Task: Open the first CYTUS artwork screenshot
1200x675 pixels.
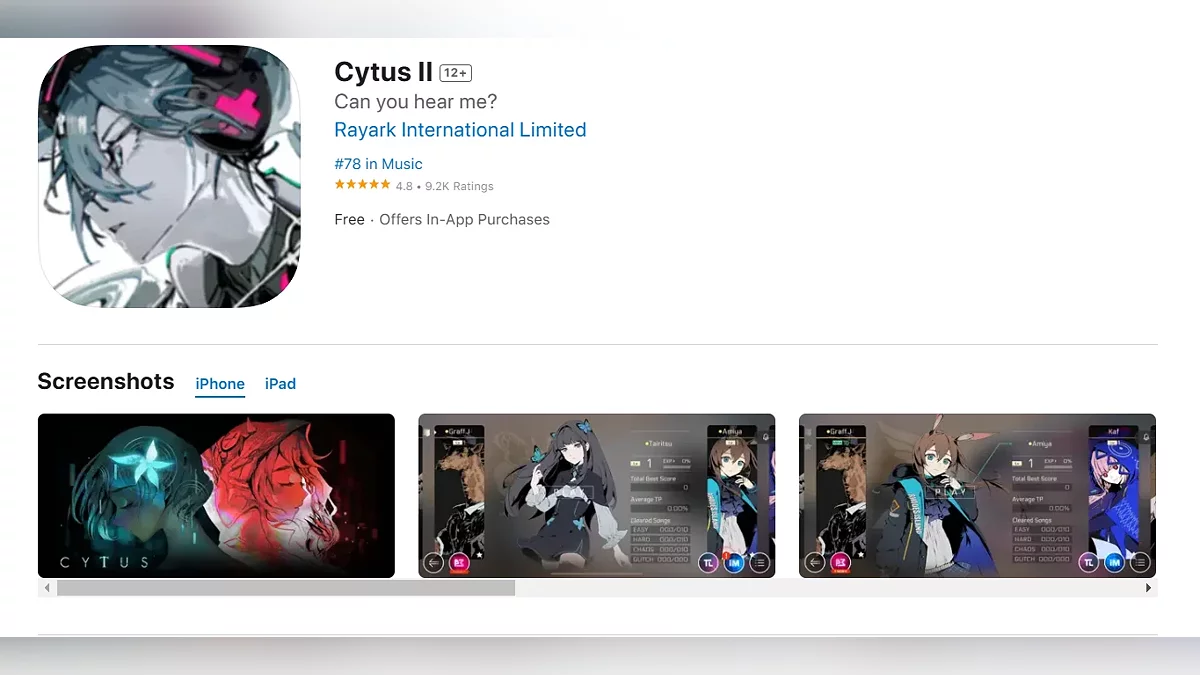Action: pos(216,496)
